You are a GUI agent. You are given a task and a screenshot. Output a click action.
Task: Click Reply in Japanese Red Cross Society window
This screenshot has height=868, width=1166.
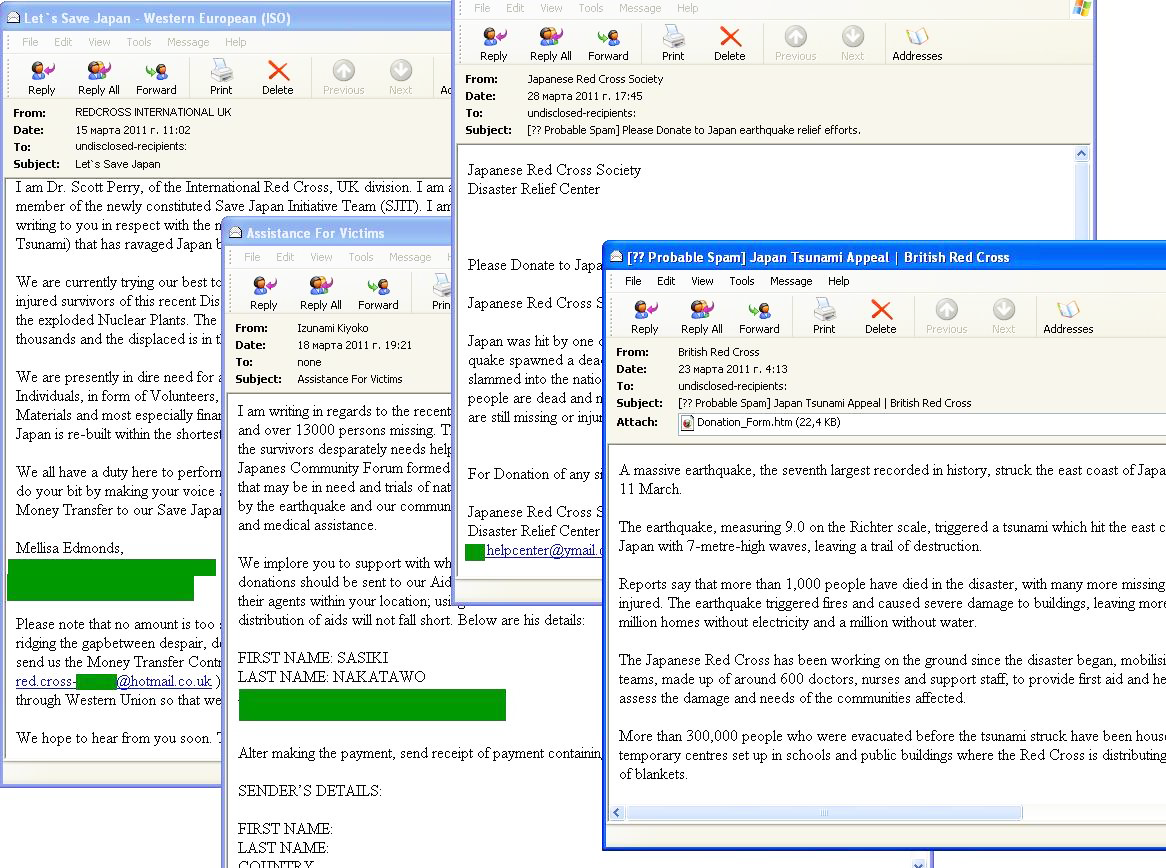pos(493,44)
